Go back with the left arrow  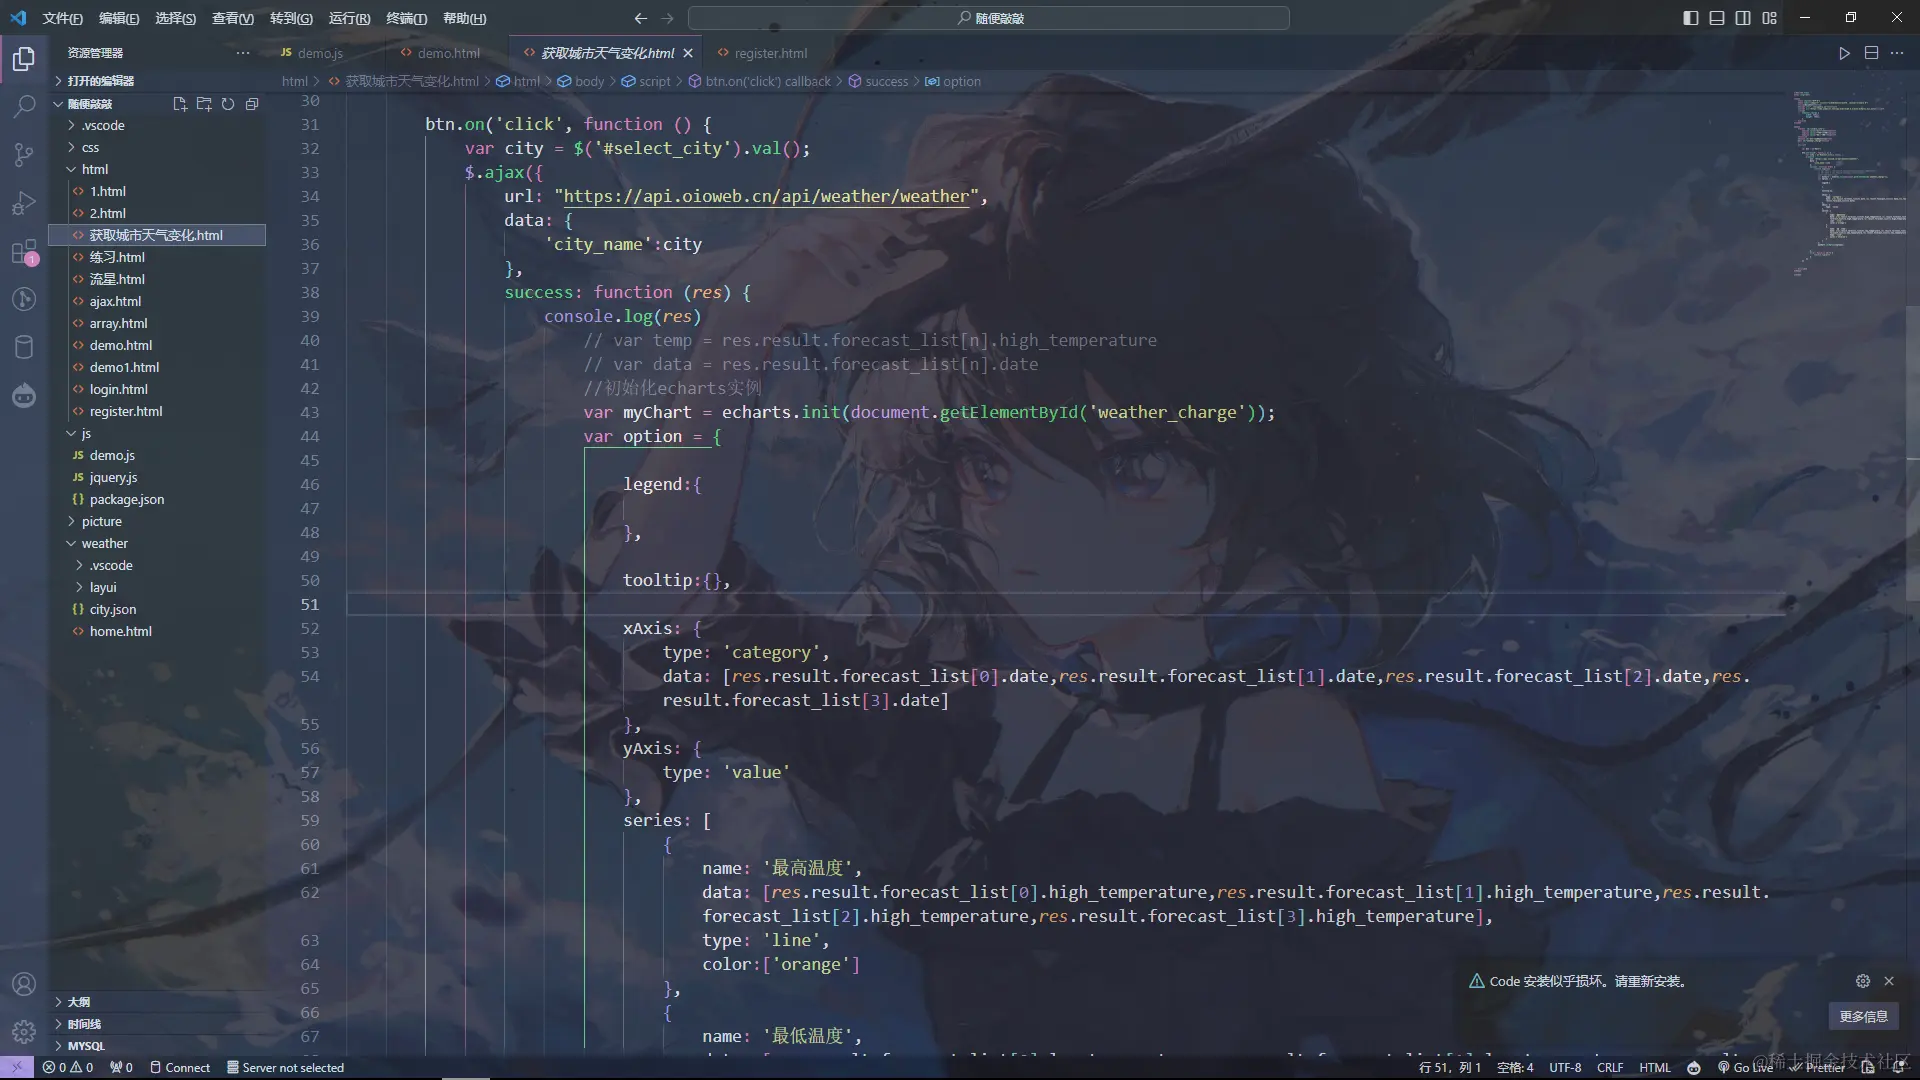tap(641, 18)
